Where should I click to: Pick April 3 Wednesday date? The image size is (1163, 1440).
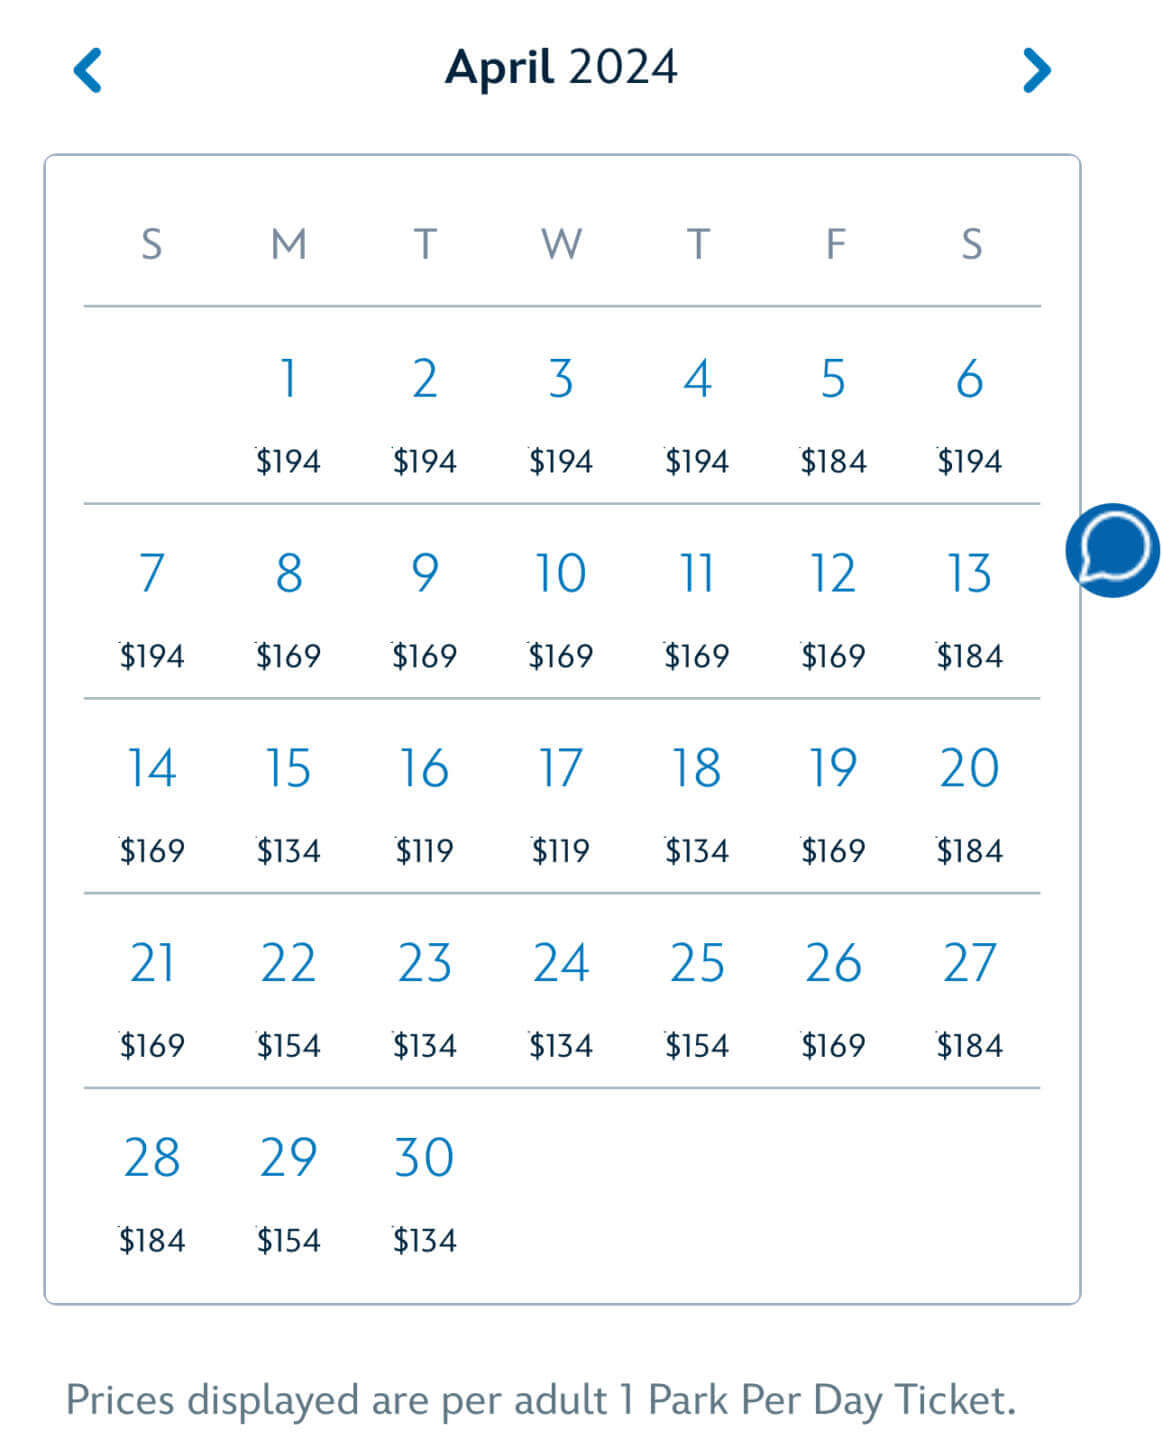point(560,415)
